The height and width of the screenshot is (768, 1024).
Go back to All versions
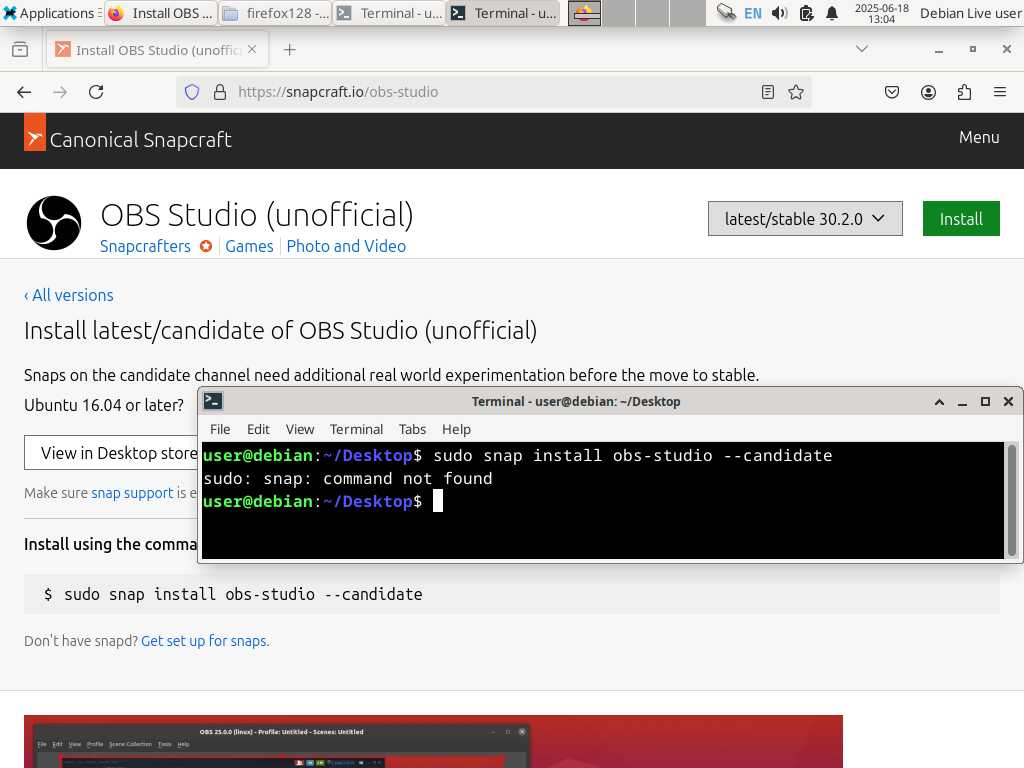[x=69, y=295]
